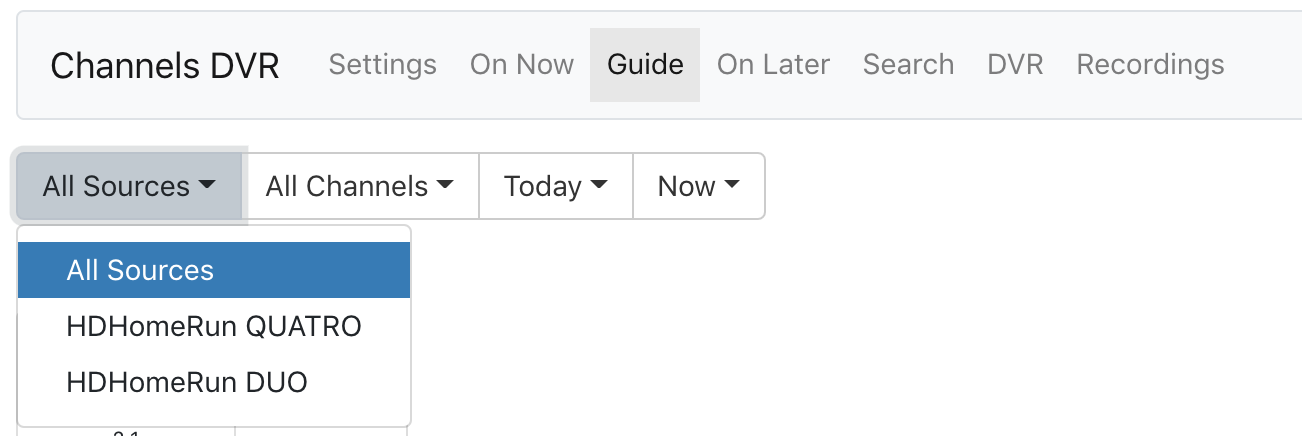View the Recordings tab
The image size is (1302, 436).
pyautogui.click(x=1150, y=65)
